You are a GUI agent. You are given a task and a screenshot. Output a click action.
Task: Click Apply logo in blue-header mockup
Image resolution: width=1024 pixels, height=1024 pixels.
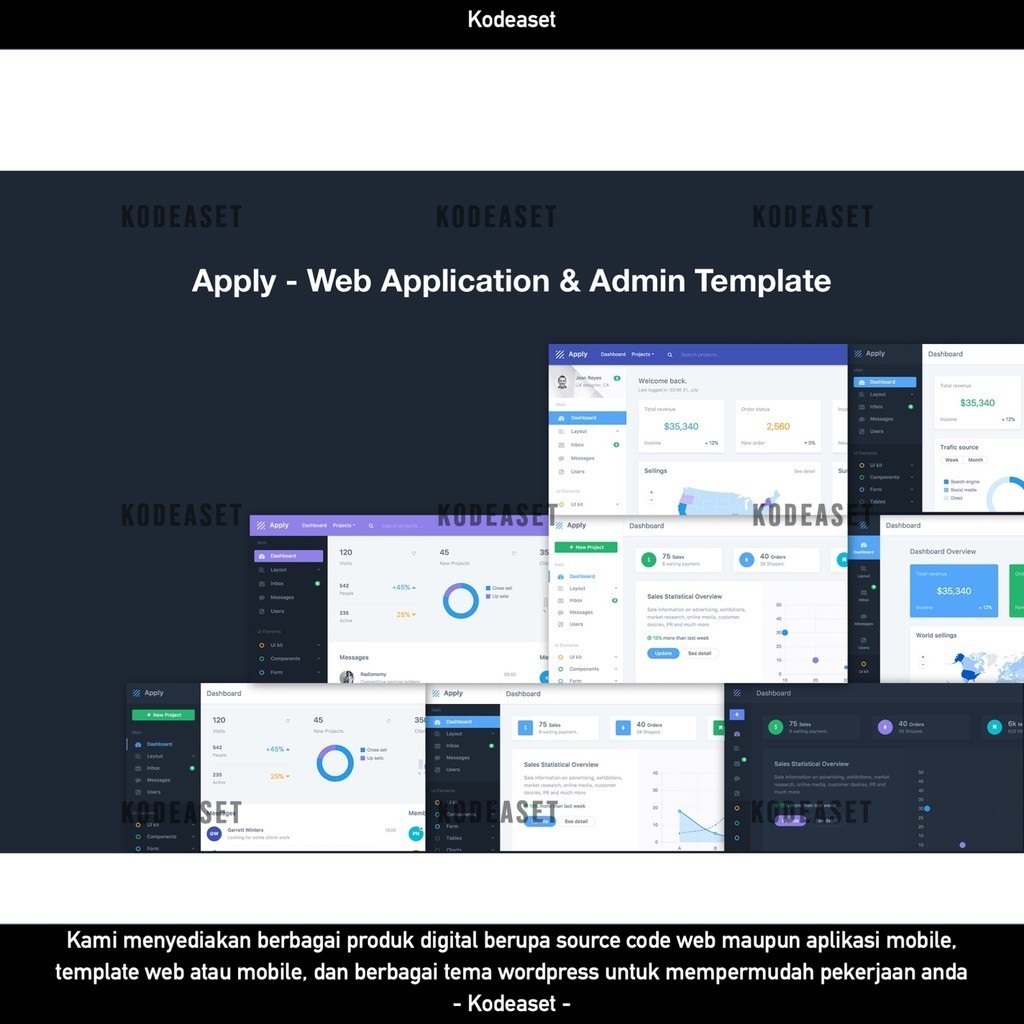[x=571, y=354]
